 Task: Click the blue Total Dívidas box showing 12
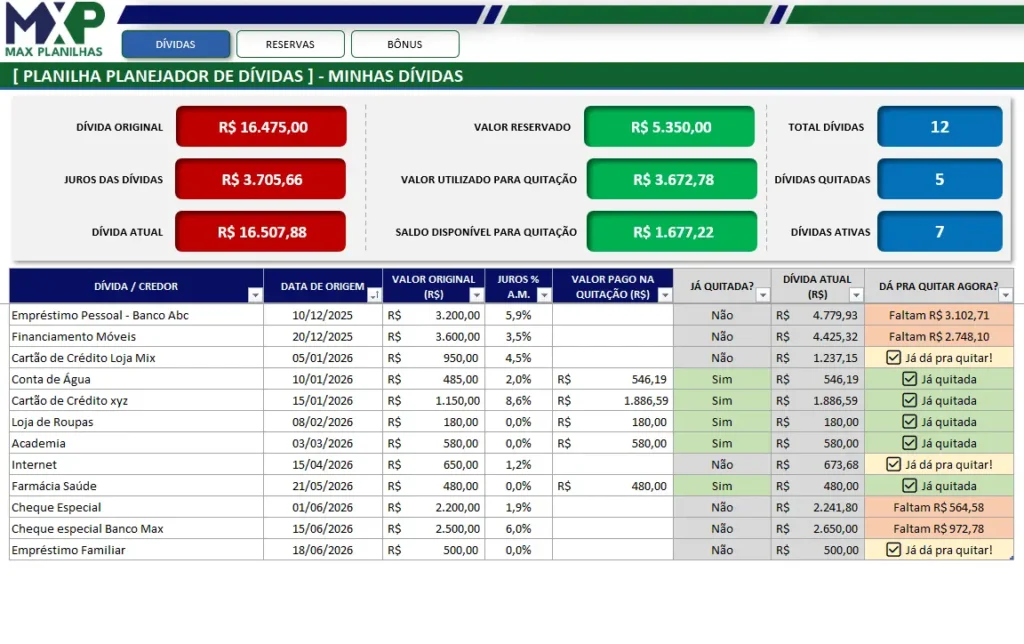[x=940, y=127]
